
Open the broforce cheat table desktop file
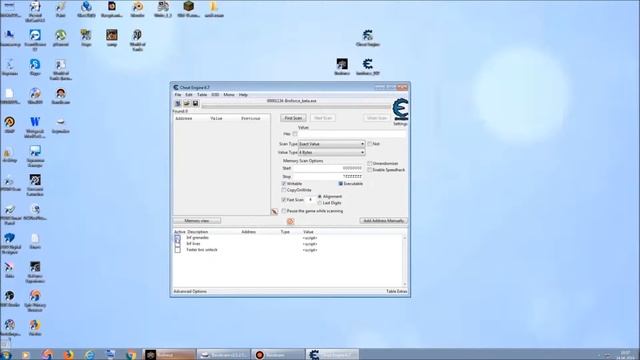point(367,67)
